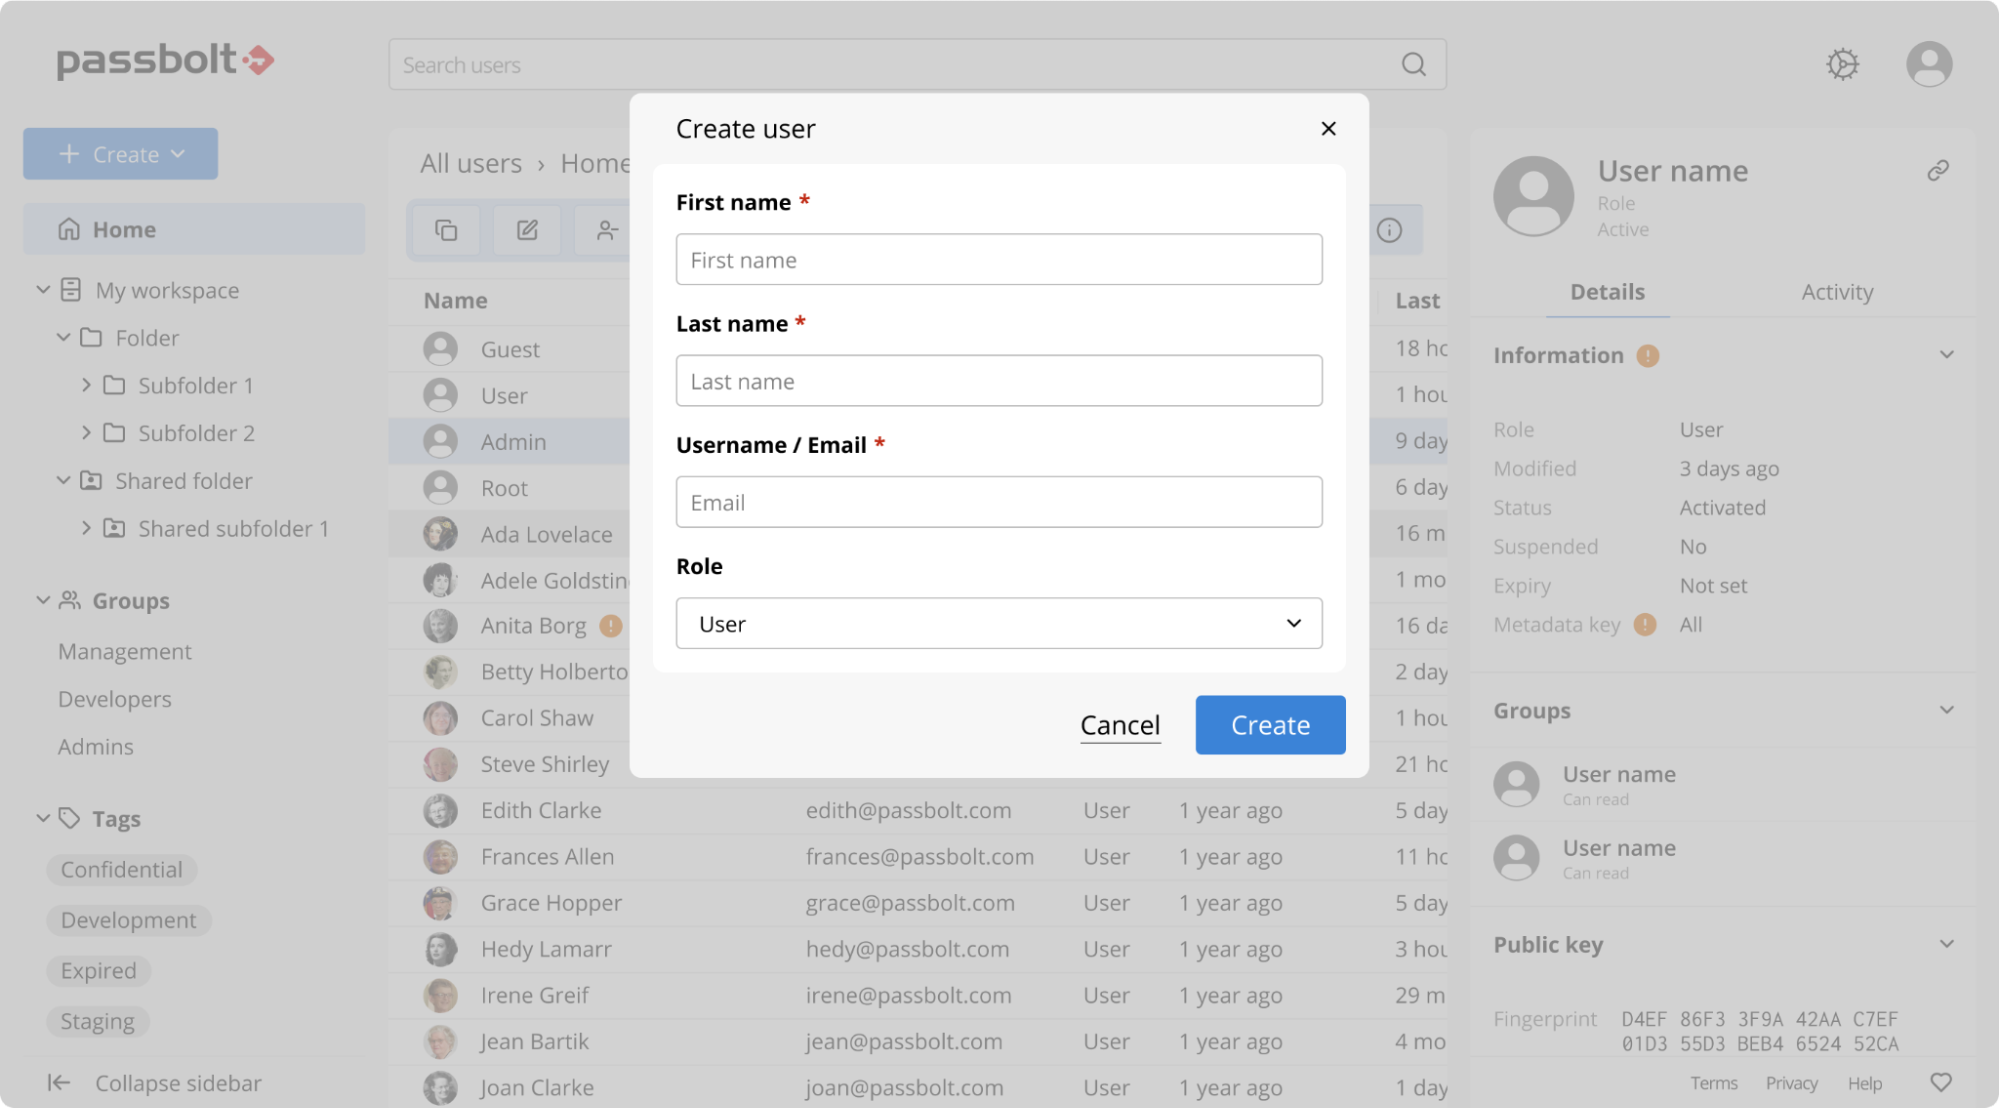This screenshot has width=1999, height=1108.
Task: Click the Cancel link in dialog
Action: click(x=1119, y=725)
